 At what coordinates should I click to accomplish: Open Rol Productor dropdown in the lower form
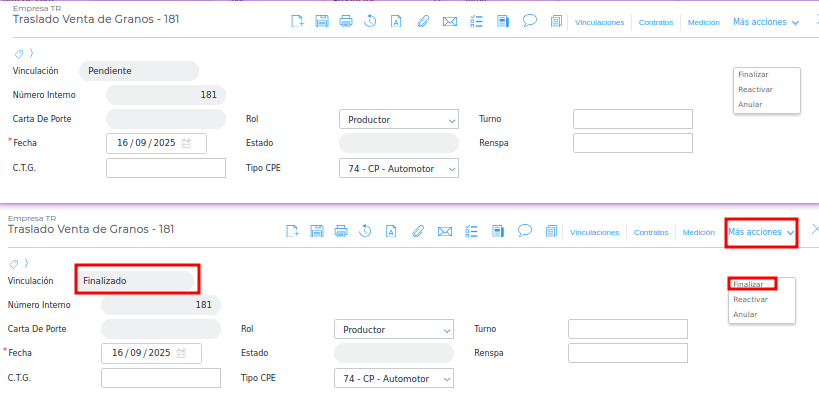pos(394,329)
